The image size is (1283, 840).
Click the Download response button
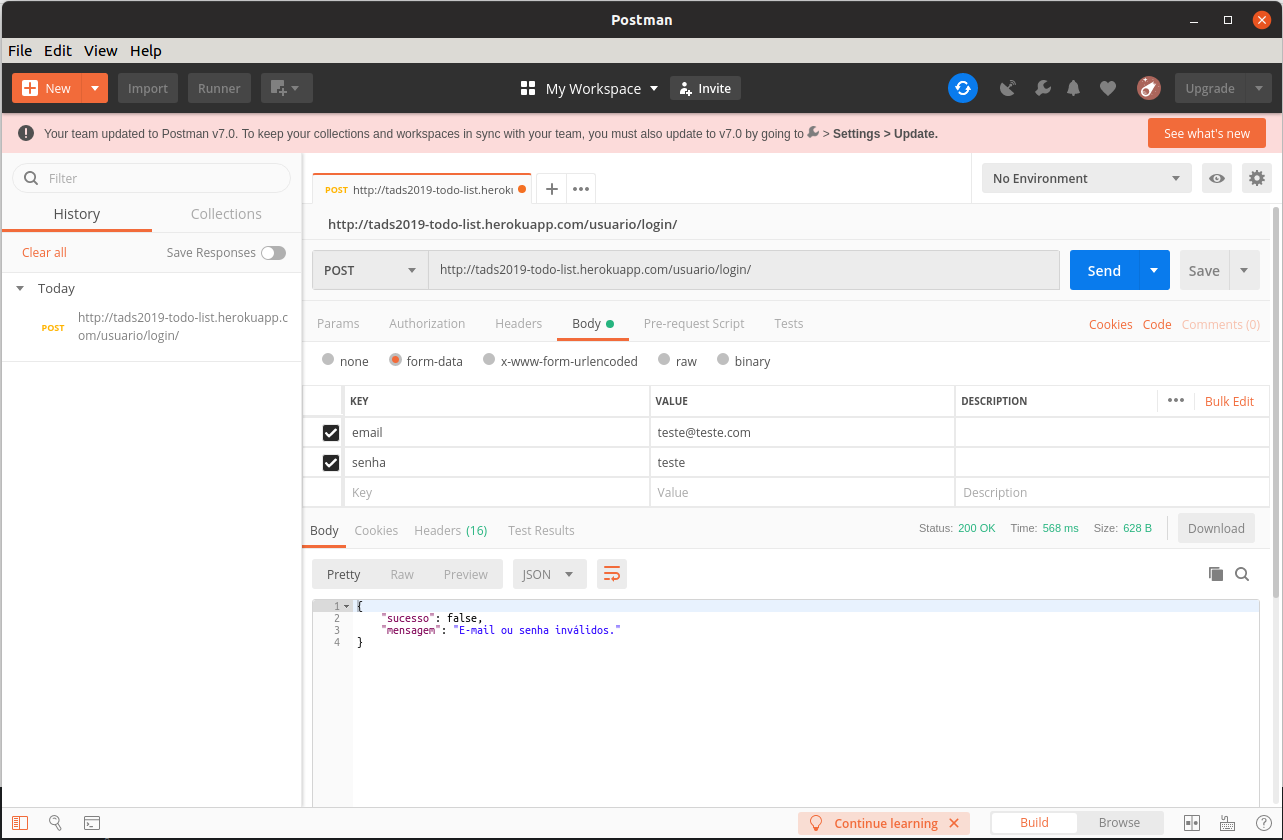point(1216,528)
